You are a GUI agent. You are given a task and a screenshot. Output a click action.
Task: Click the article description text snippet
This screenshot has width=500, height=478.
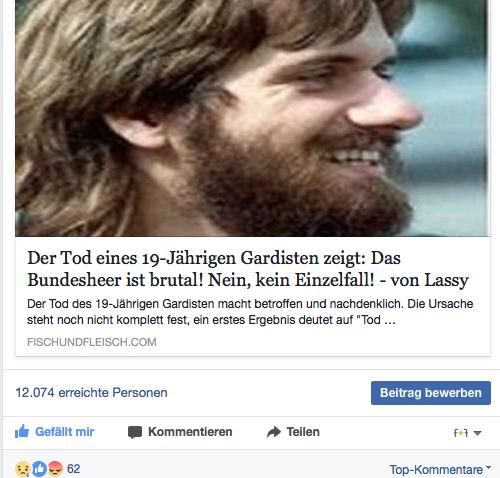click(250, 312)
